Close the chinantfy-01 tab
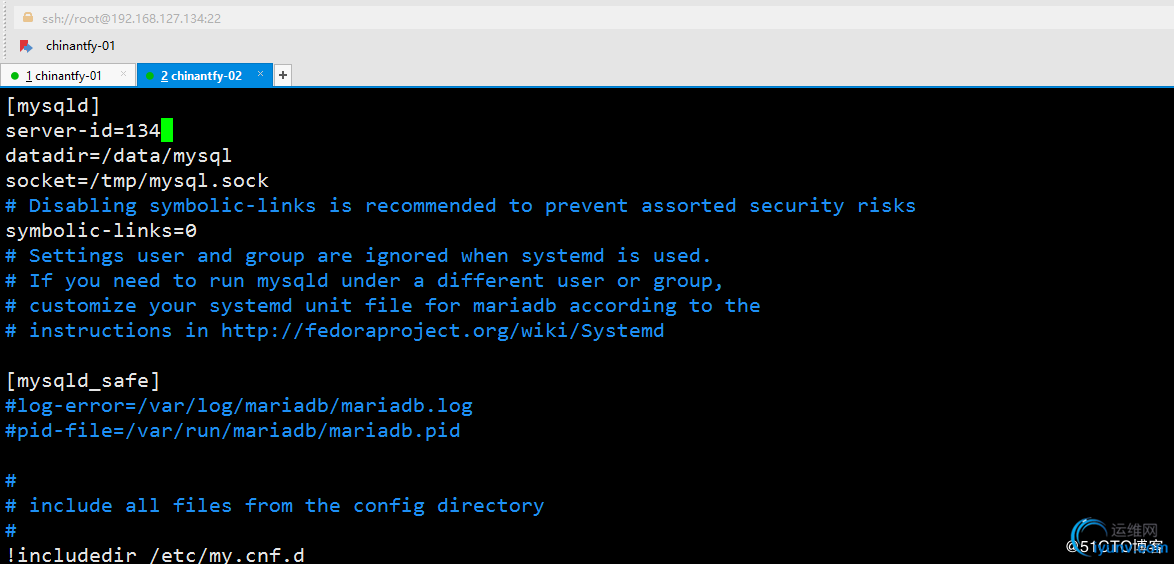The width and height of the screenshot is (1174, 564). coord(124,74)
